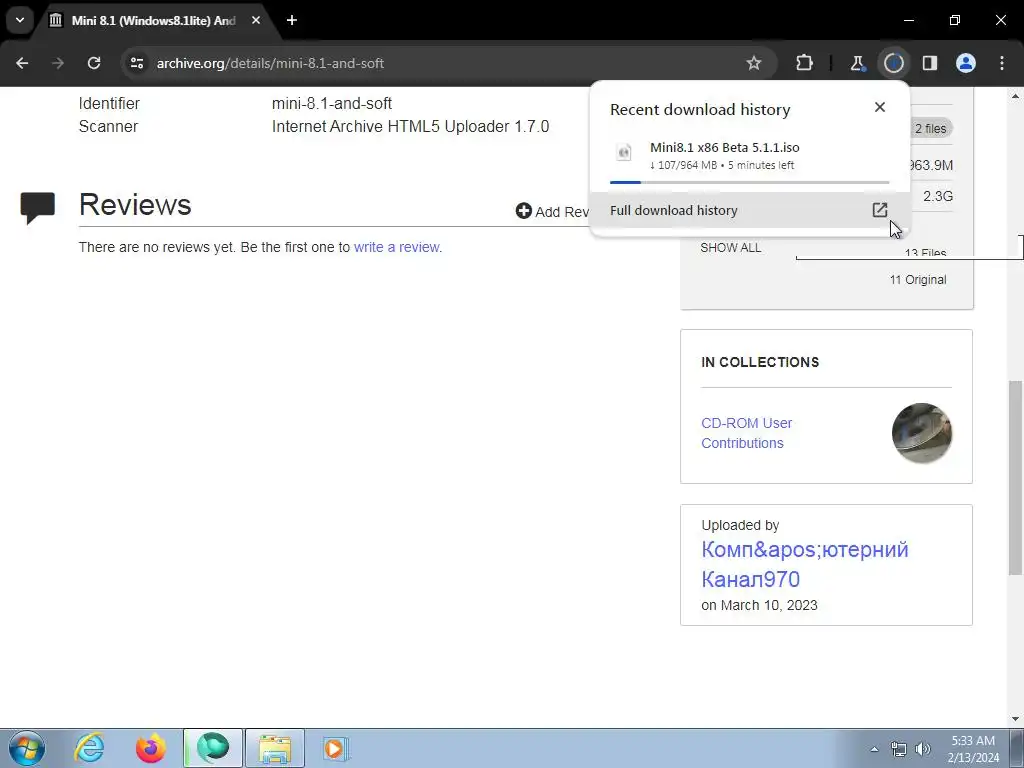Image resolution: width=1024 pixels, height=768 pixels.
Task: Open Full download history
Action: 749,210
